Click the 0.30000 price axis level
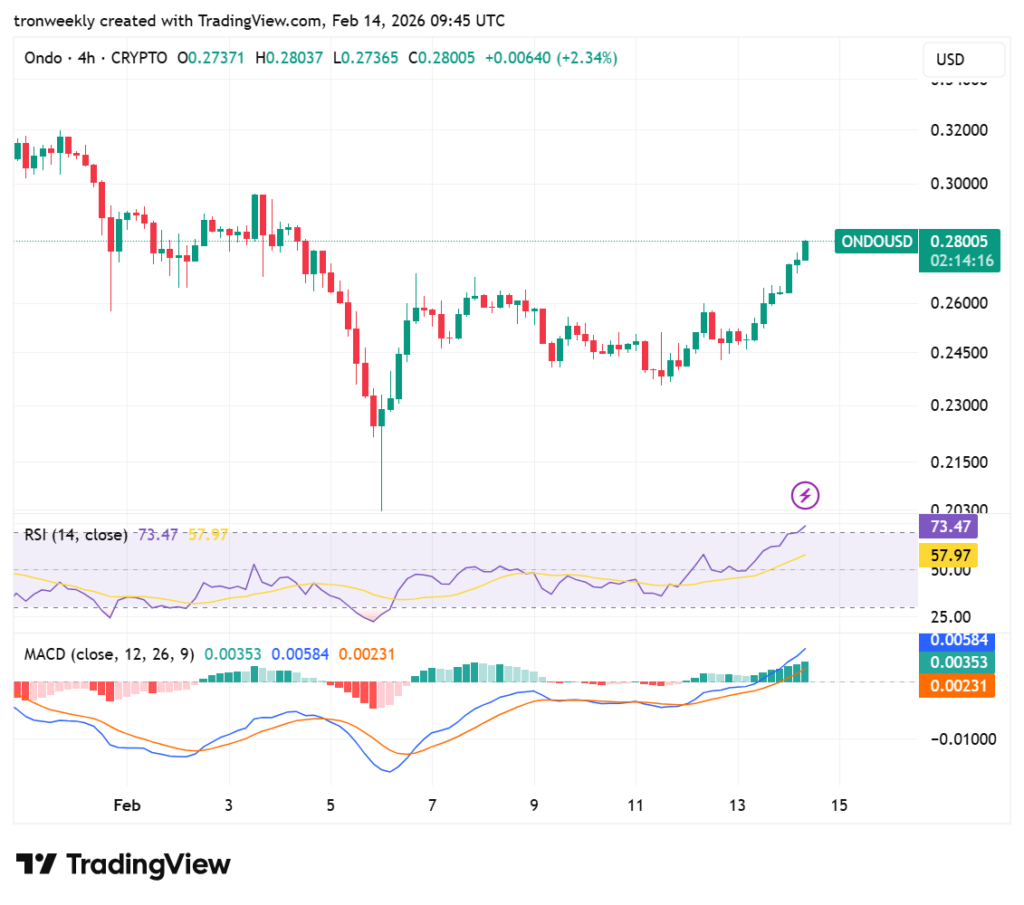 (959, 183)
